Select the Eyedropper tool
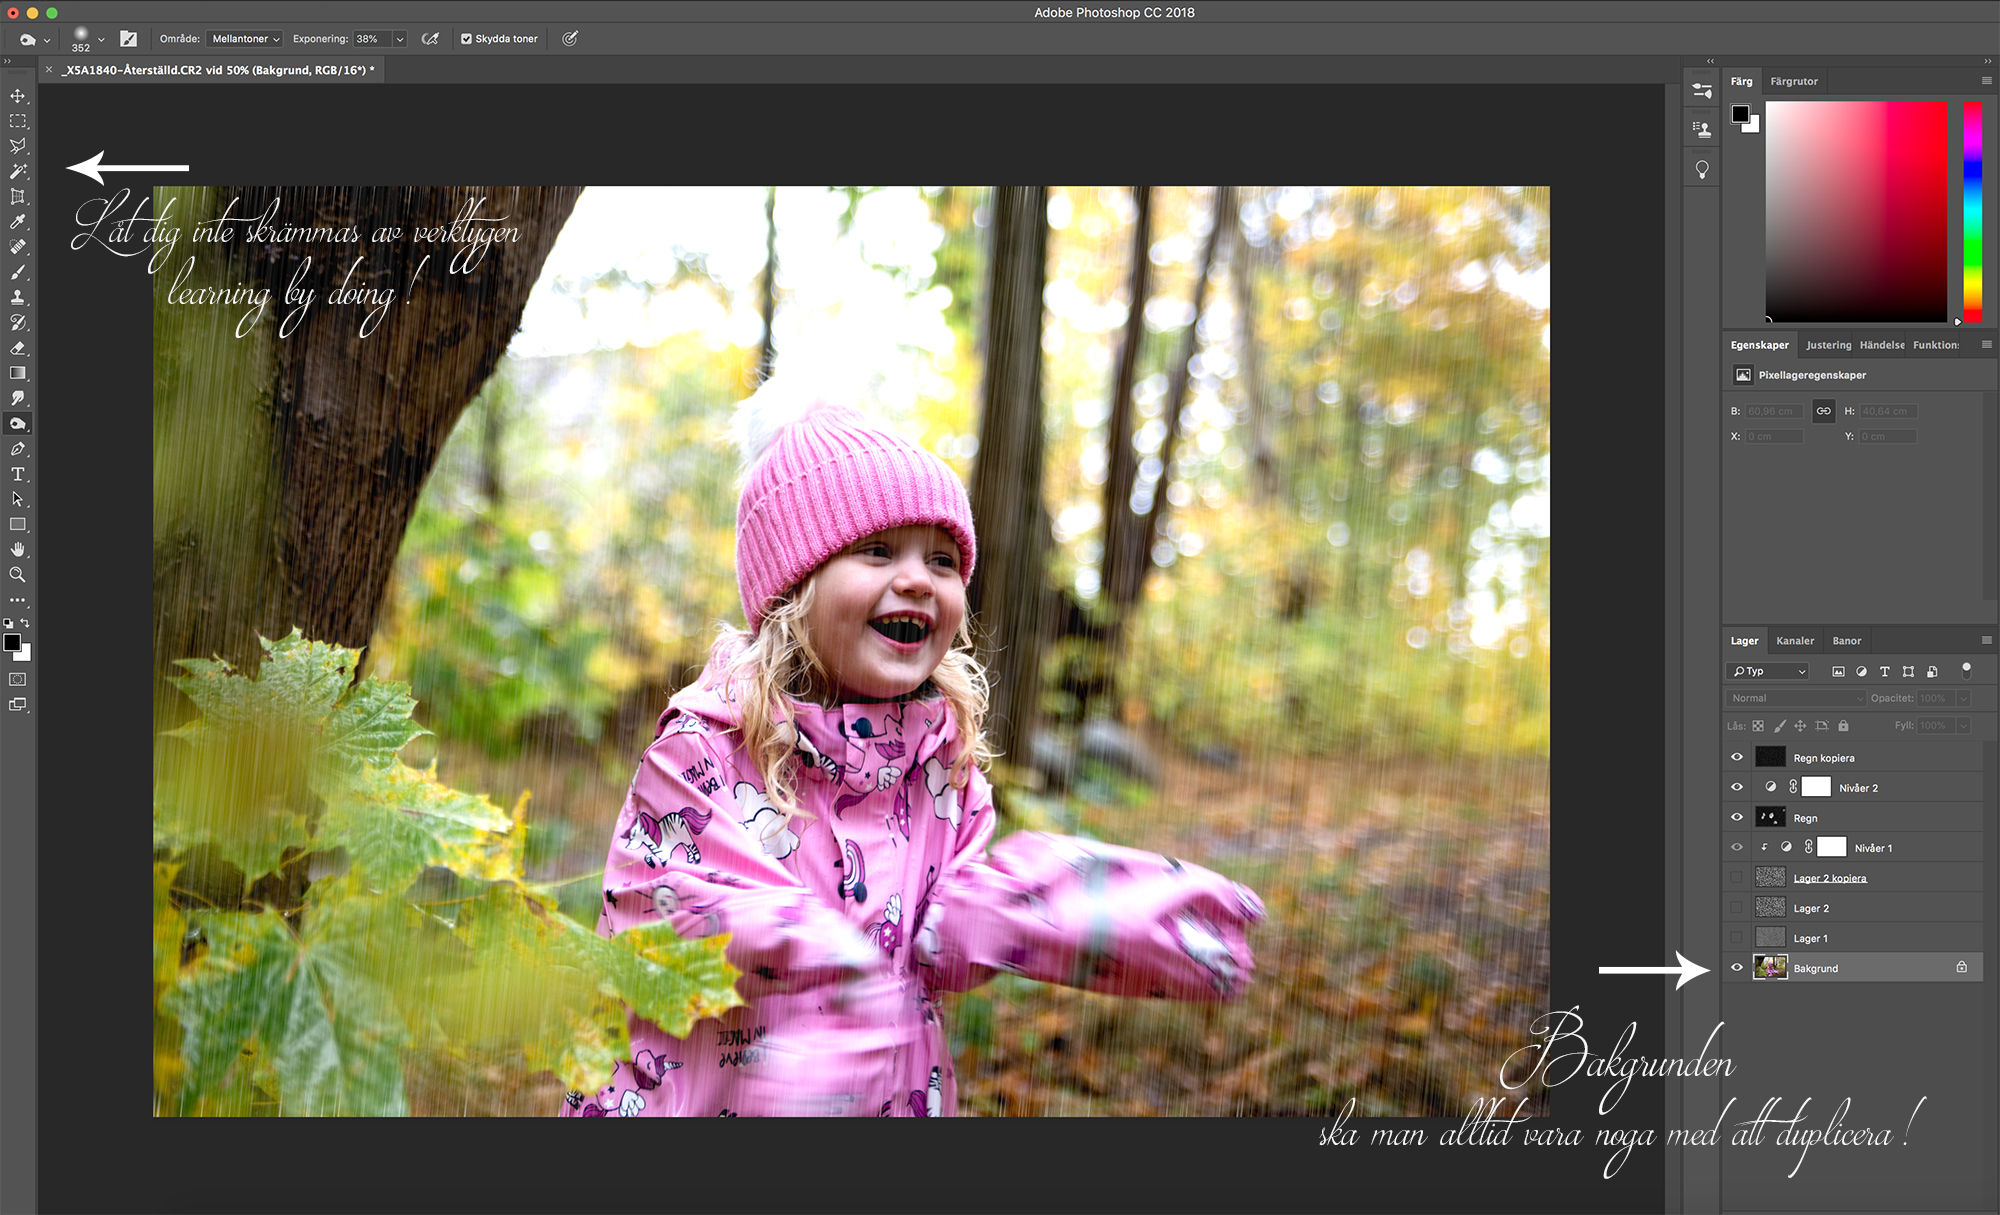The height and width of the screenshot is (1215, 2000). (18, 222)
